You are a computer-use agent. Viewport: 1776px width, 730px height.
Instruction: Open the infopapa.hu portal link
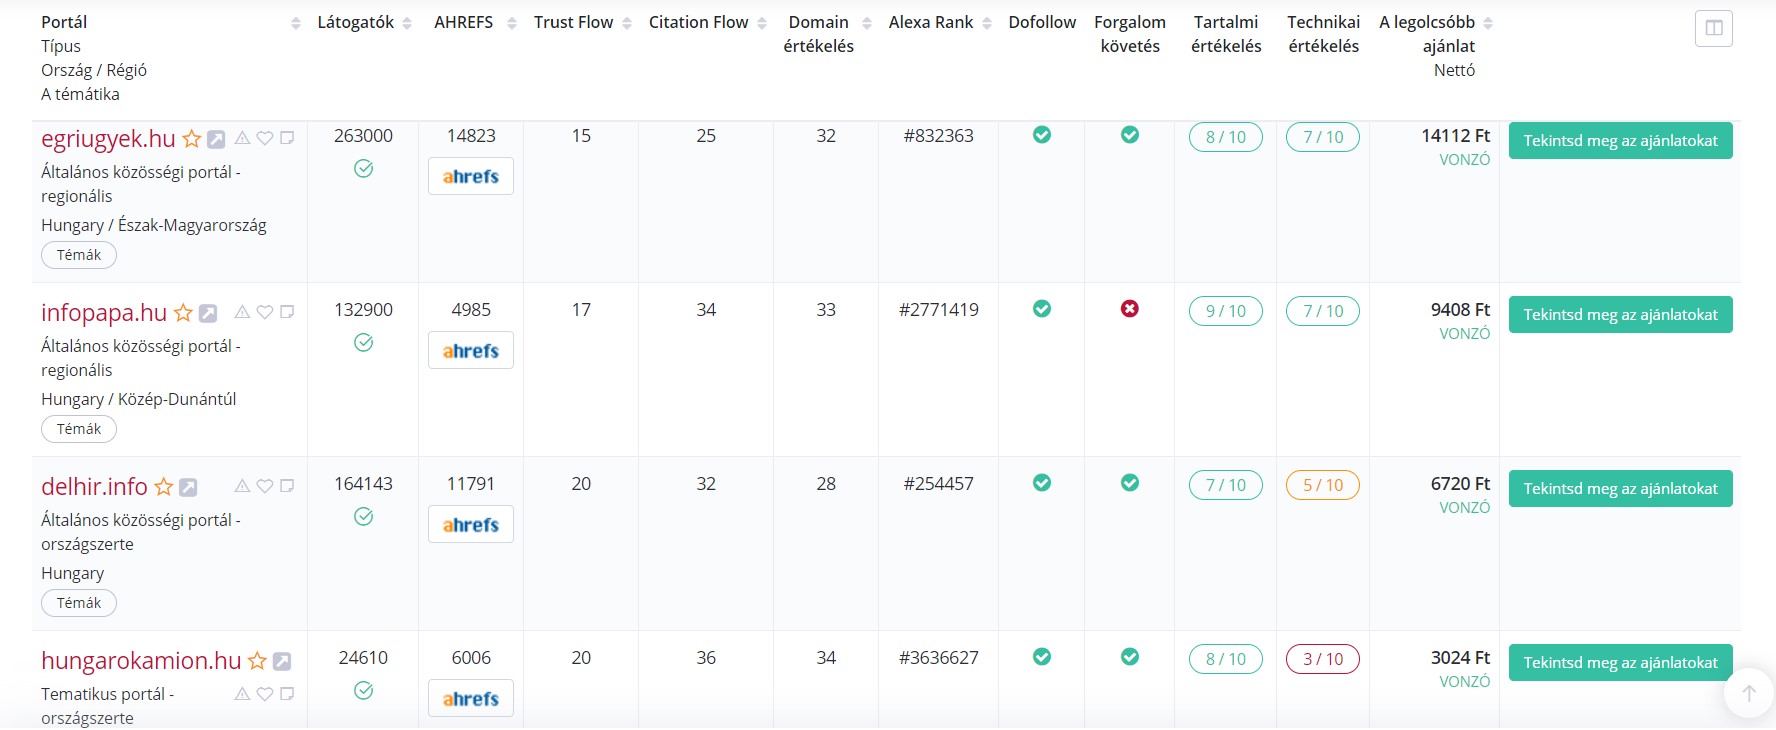(x=104, y=313)
